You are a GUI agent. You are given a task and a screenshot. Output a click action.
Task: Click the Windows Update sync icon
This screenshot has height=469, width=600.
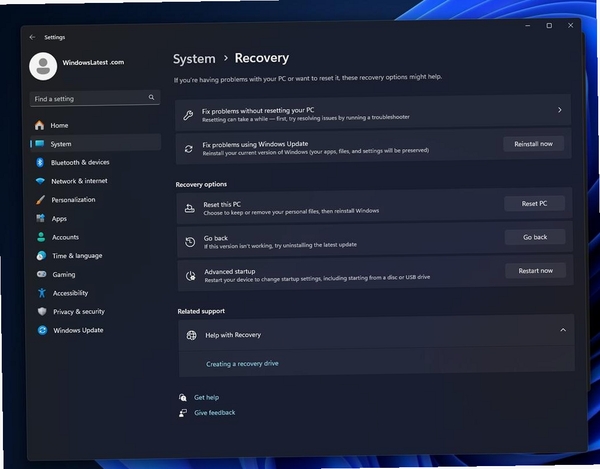click(42, 330)
